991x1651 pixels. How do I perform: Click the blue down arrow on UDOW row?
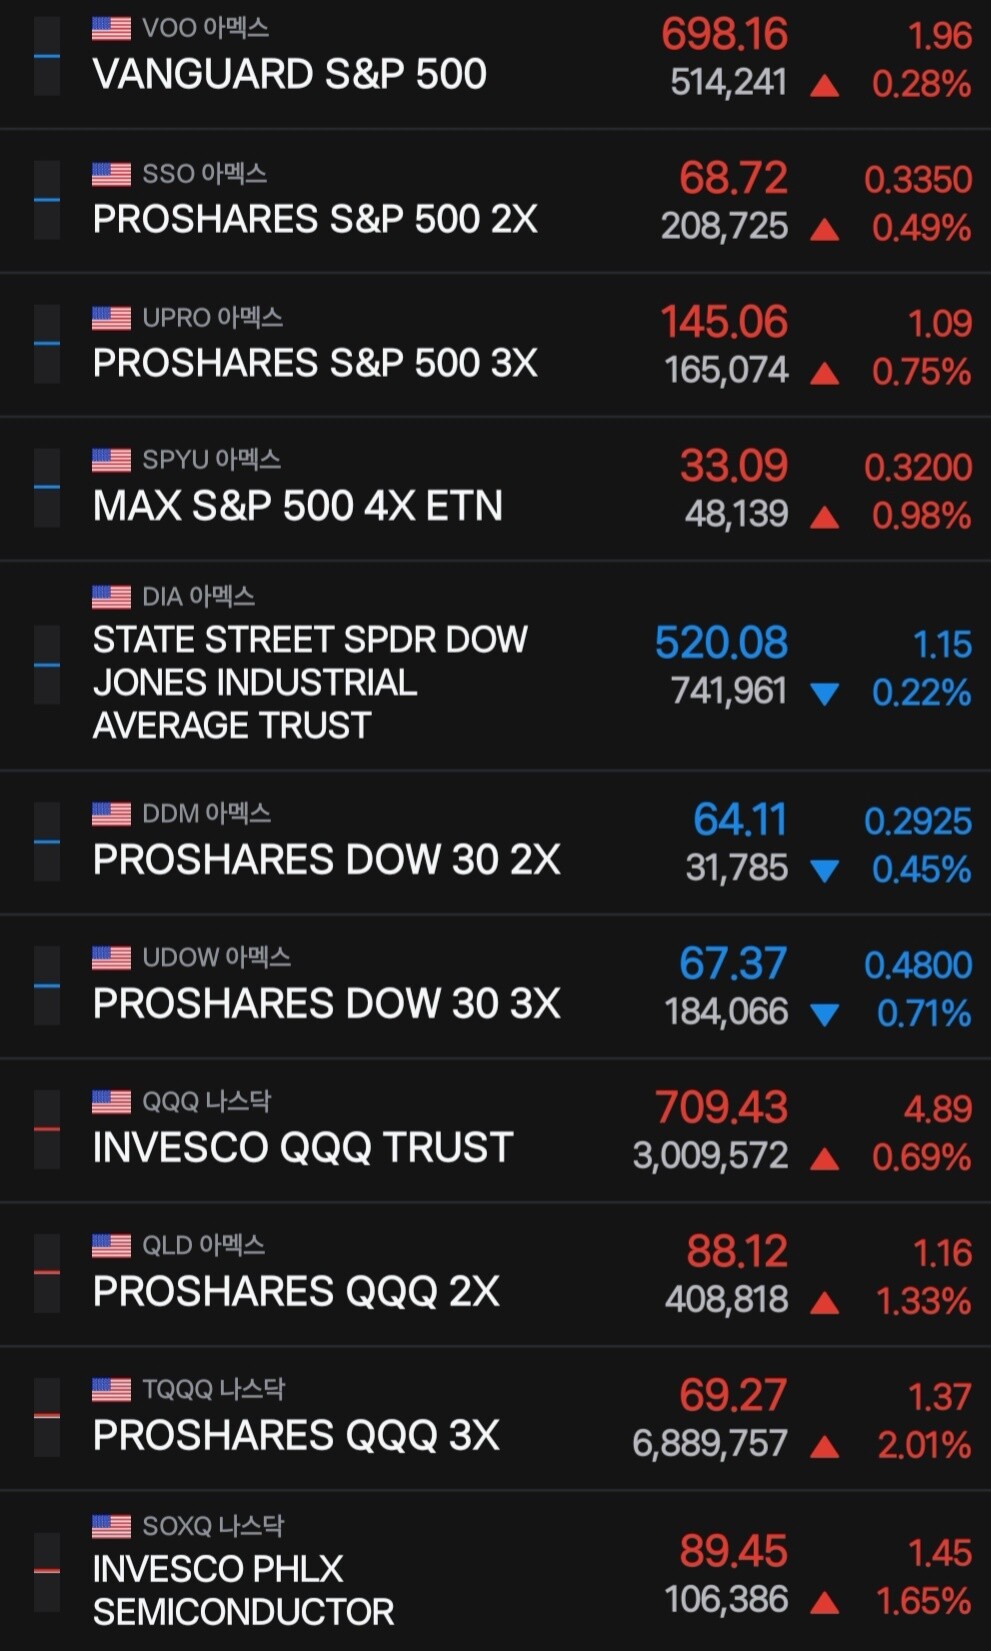(x=824, y=1015)
